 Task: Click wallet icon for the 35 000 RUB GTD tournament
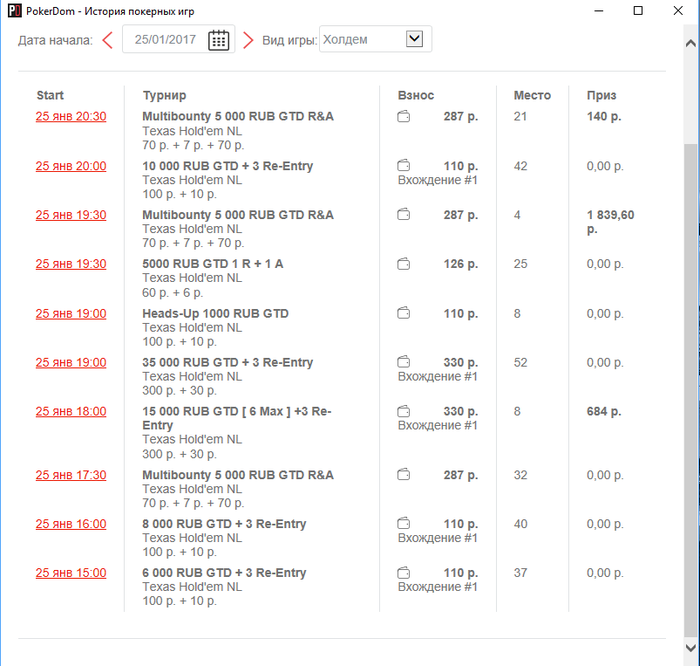pyautogui.click(x=404, y=362)
